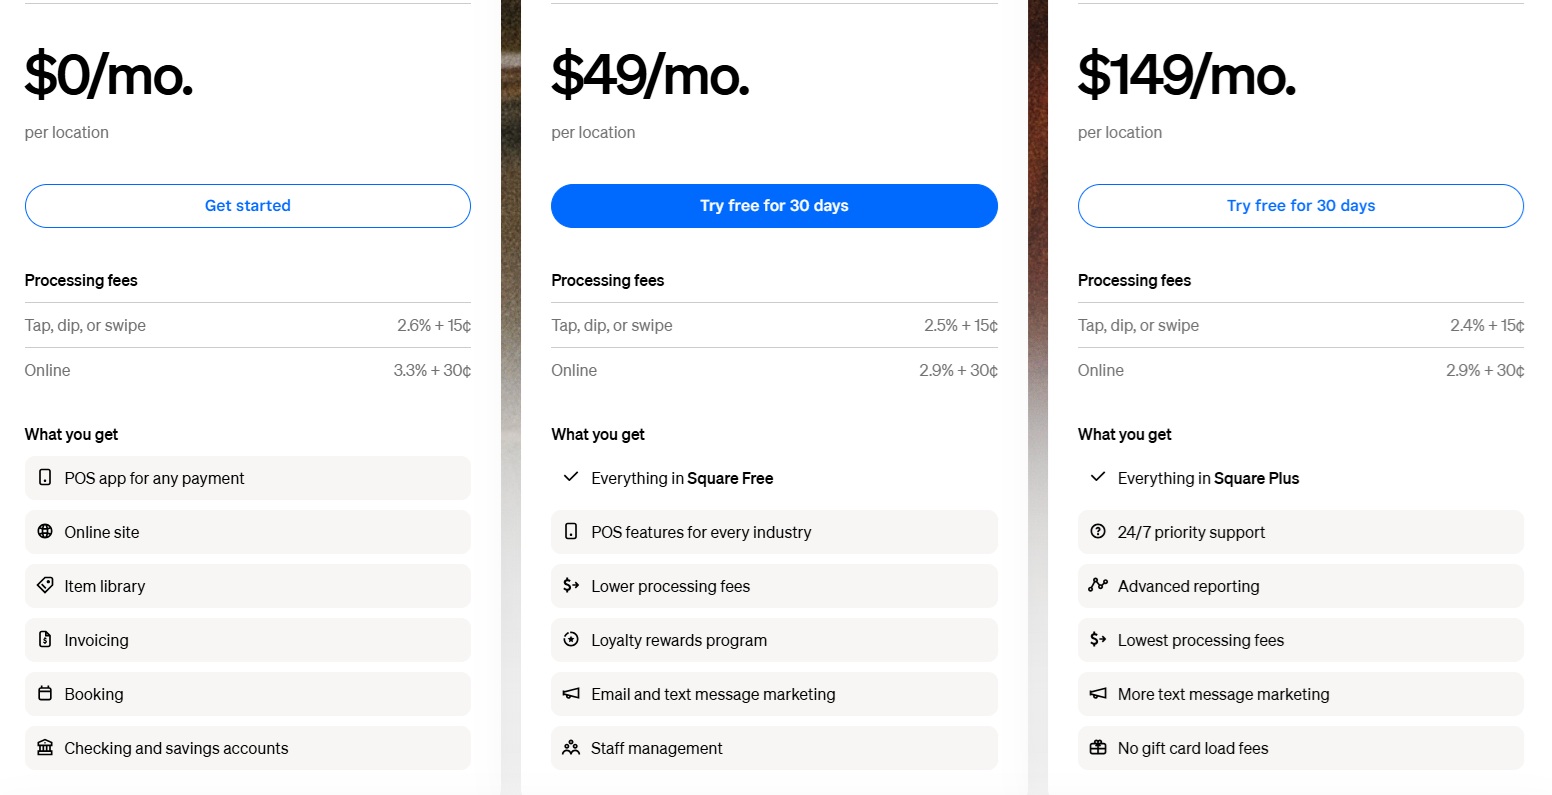This screenshot has width=1552, height=795.
Task: Click the Loyalty rewards program icon
Action: [571, 640]
